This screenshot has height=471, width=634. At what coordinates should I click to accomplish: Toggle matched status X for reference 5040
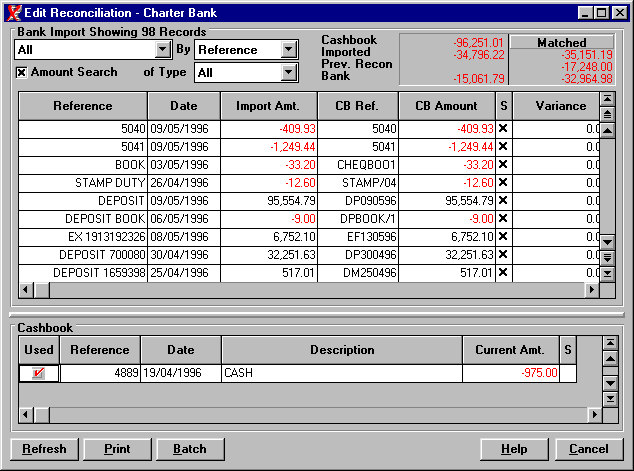(503, 129)
